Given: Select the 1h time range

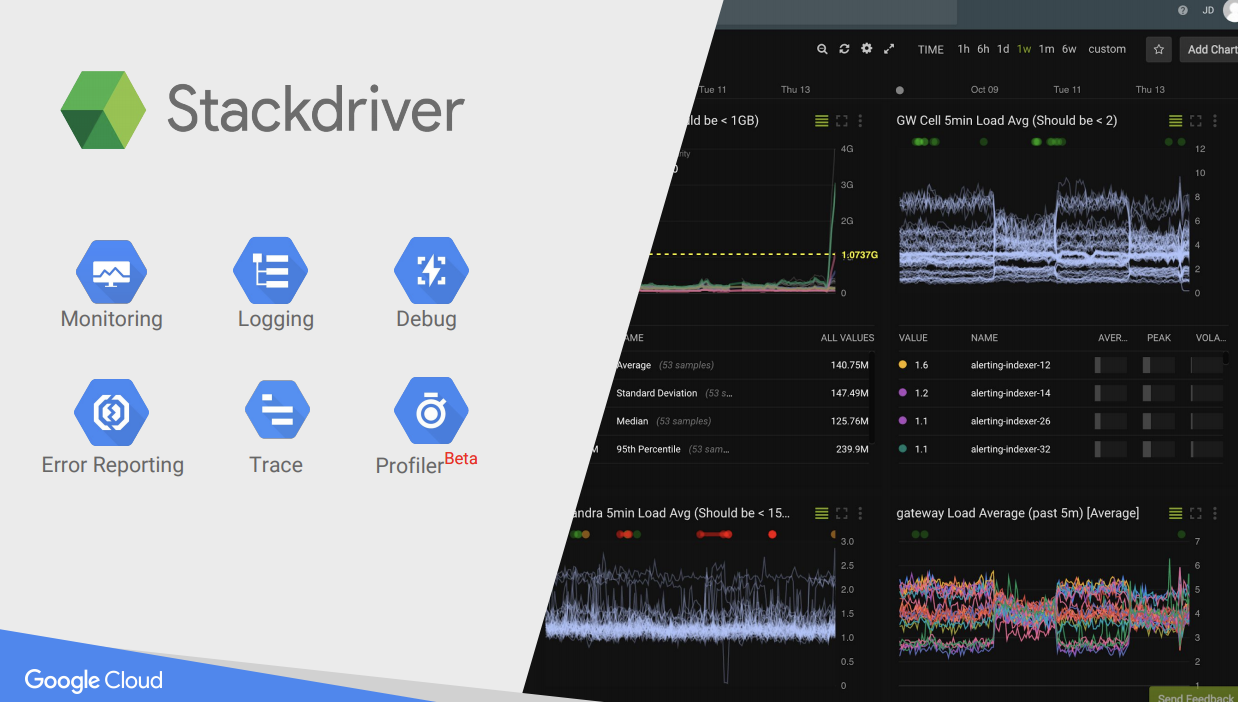Looking at the screenshot, I should (963, 49).
